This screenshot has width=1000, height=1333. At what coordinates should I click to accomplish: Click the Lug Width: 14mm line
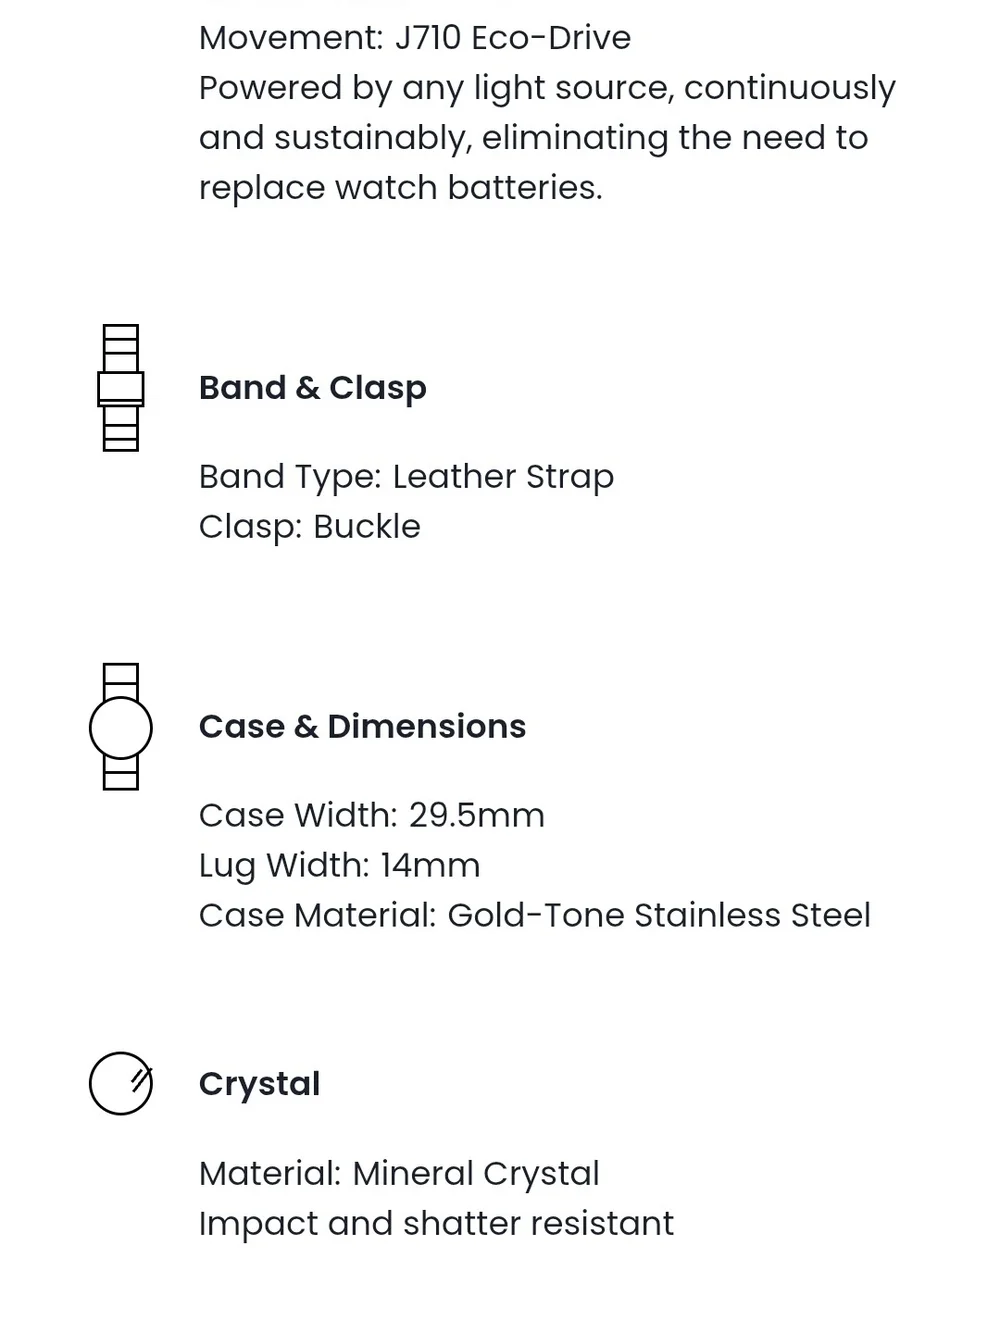coord(339,866)
